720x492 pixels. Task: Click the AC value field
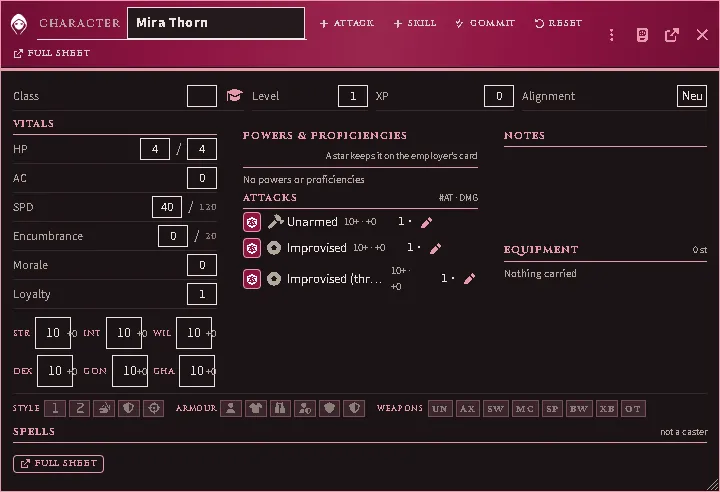click(202, 178)
